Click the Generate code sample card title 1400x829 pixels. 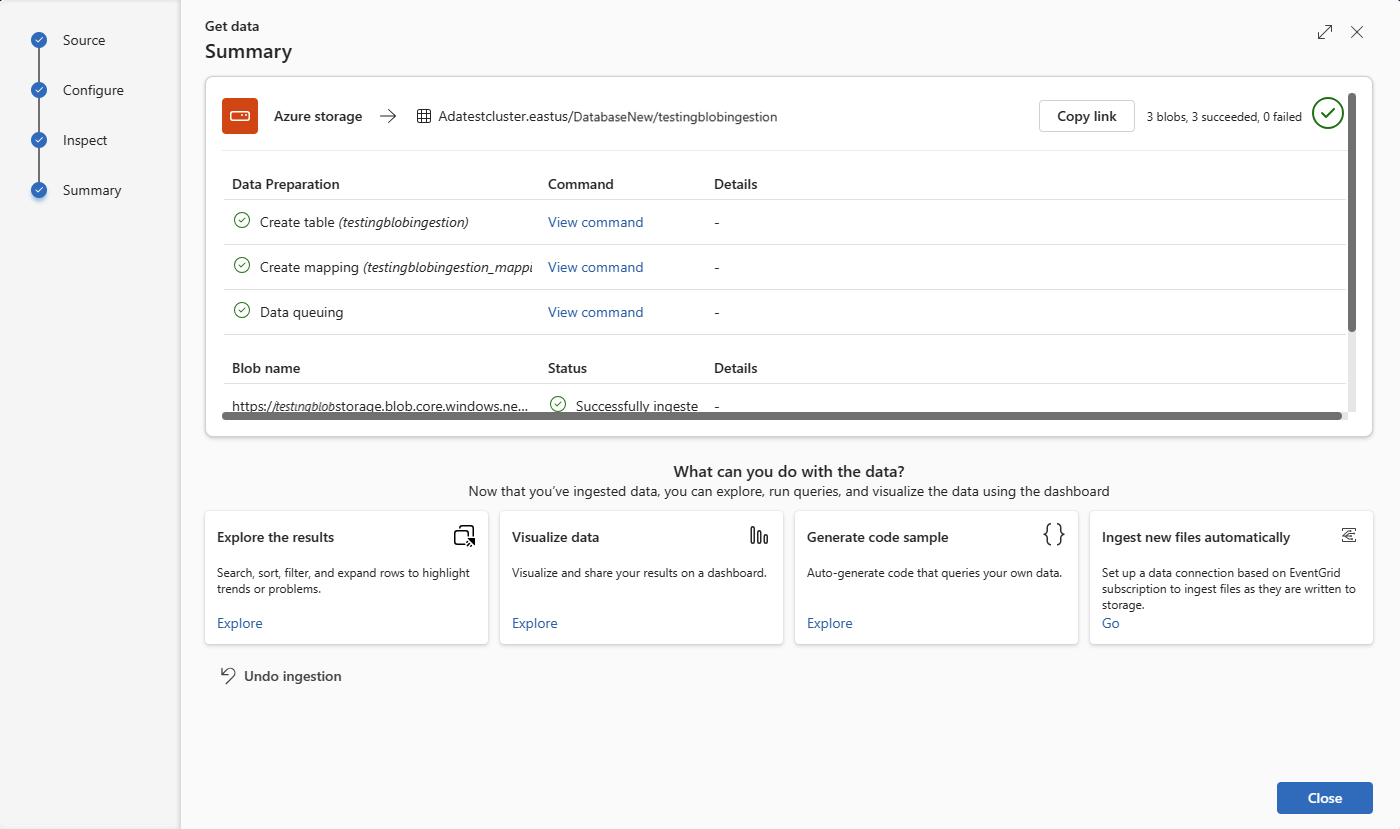878,537
